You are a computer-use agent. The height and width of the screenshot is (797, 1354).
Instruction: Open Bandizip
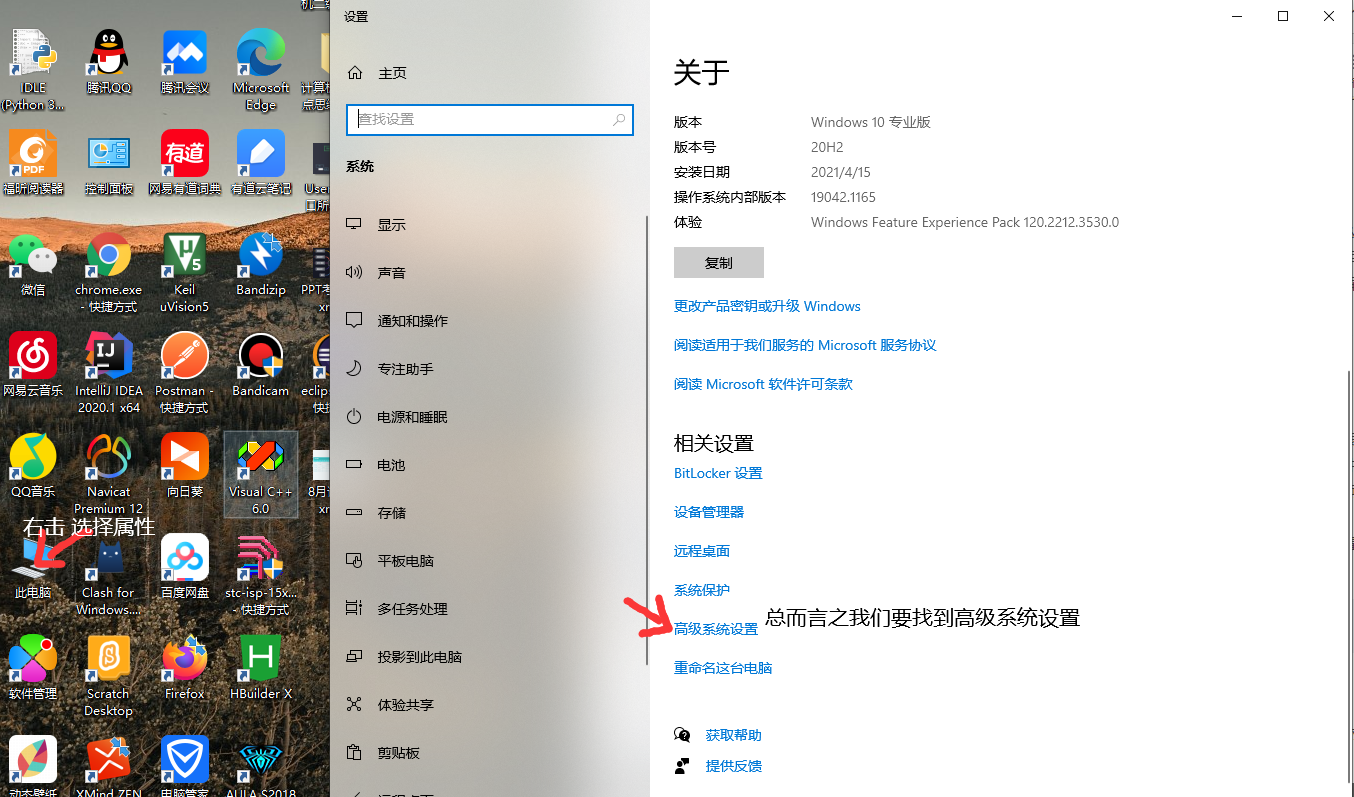click(259, 255)
